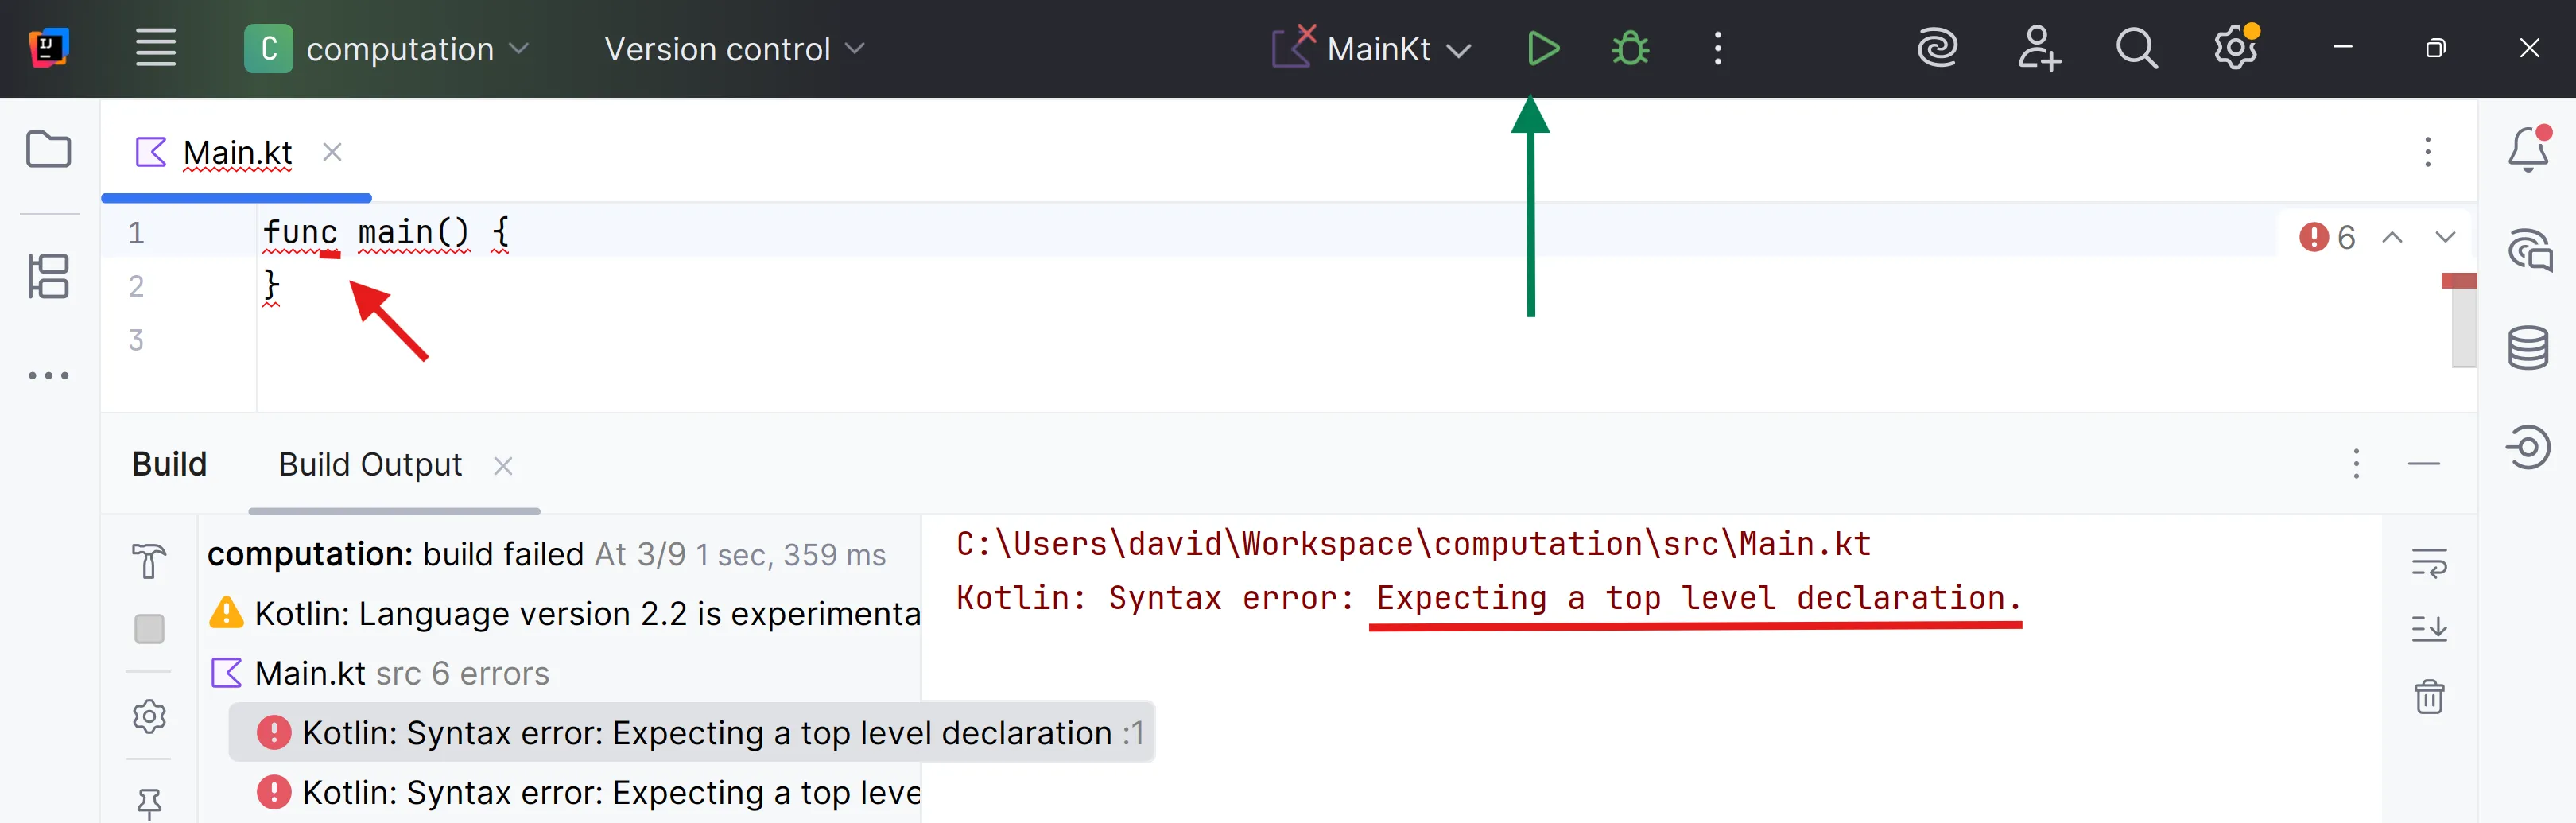Viewport: 2576px width, 823px height.
Task: Open the Version control dropdown
Action: [734, 48]
